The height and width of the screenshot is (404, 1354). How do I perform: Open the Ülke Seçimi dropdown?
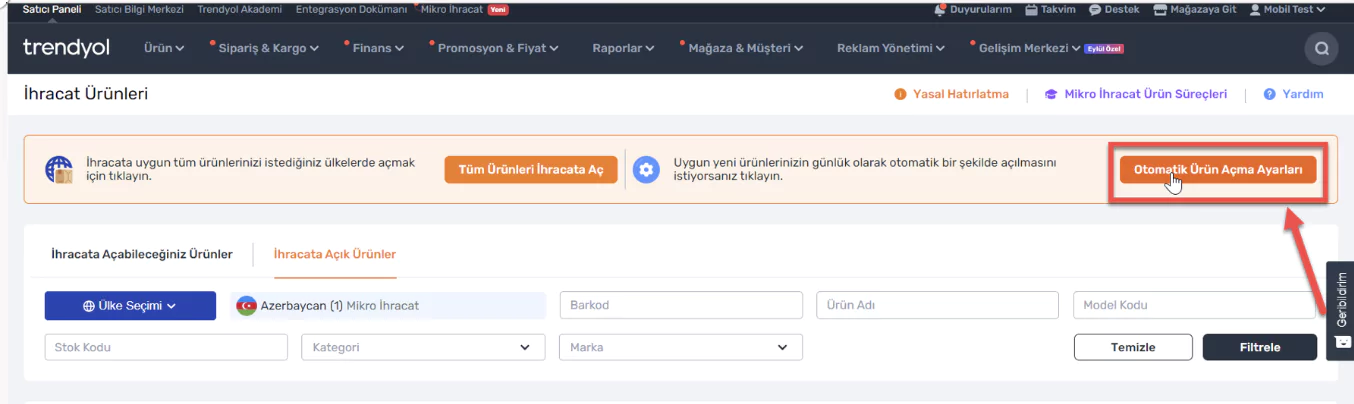point(130,306)
